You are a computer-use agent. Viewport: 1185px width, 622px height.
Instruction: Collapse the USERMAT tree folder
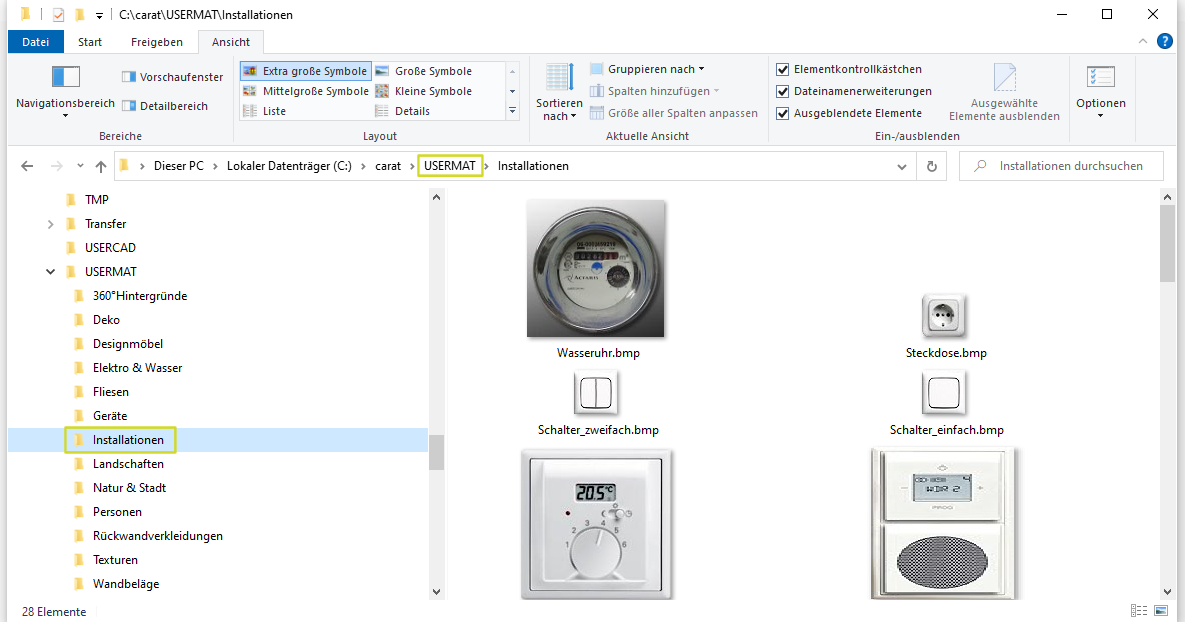[x=51, y=272]
